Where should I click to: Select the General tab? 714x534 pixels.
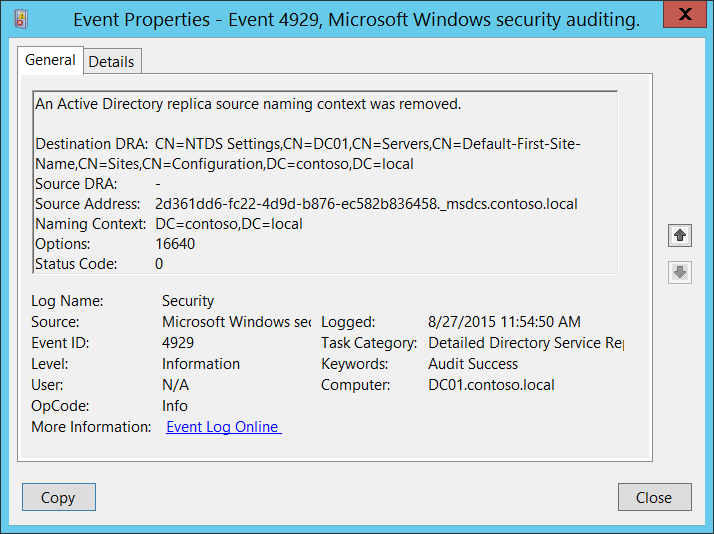(x=50, y=60)
